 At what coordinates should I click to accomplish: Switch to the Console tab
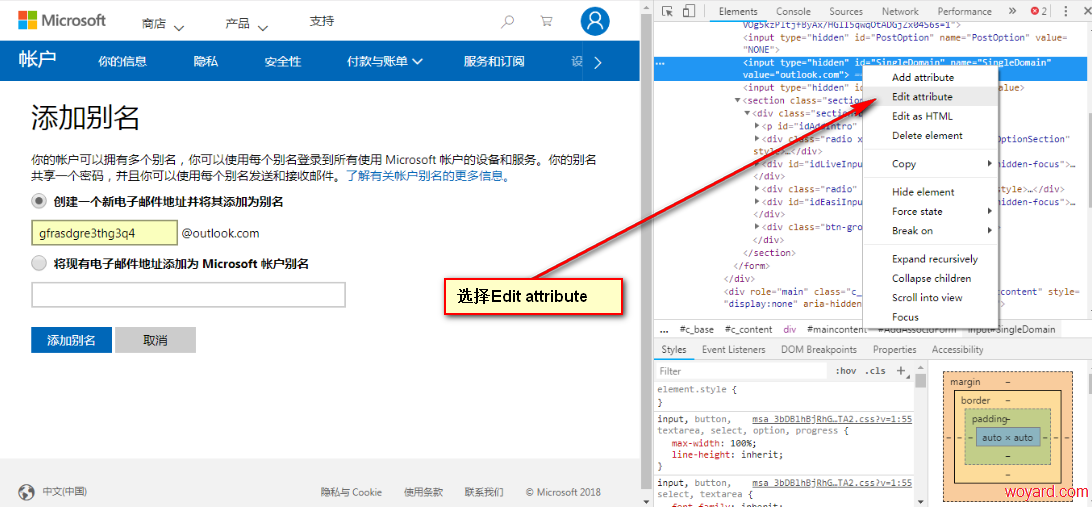793,11
